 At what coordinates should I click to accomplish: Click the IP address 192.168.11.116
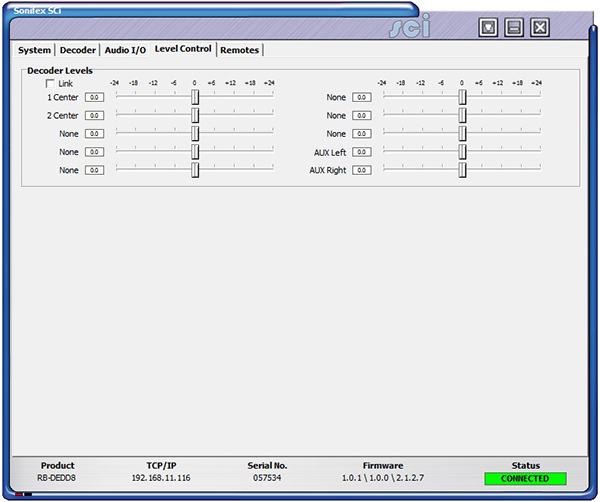pyautogui.click(x=161, y=478)
